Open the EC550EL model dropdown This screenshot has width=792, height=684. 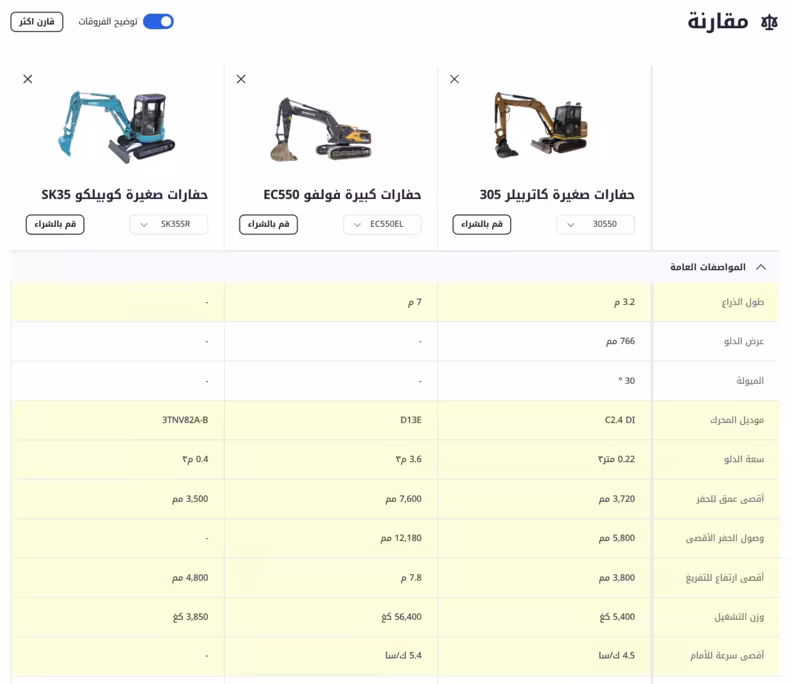pos(382,224)
